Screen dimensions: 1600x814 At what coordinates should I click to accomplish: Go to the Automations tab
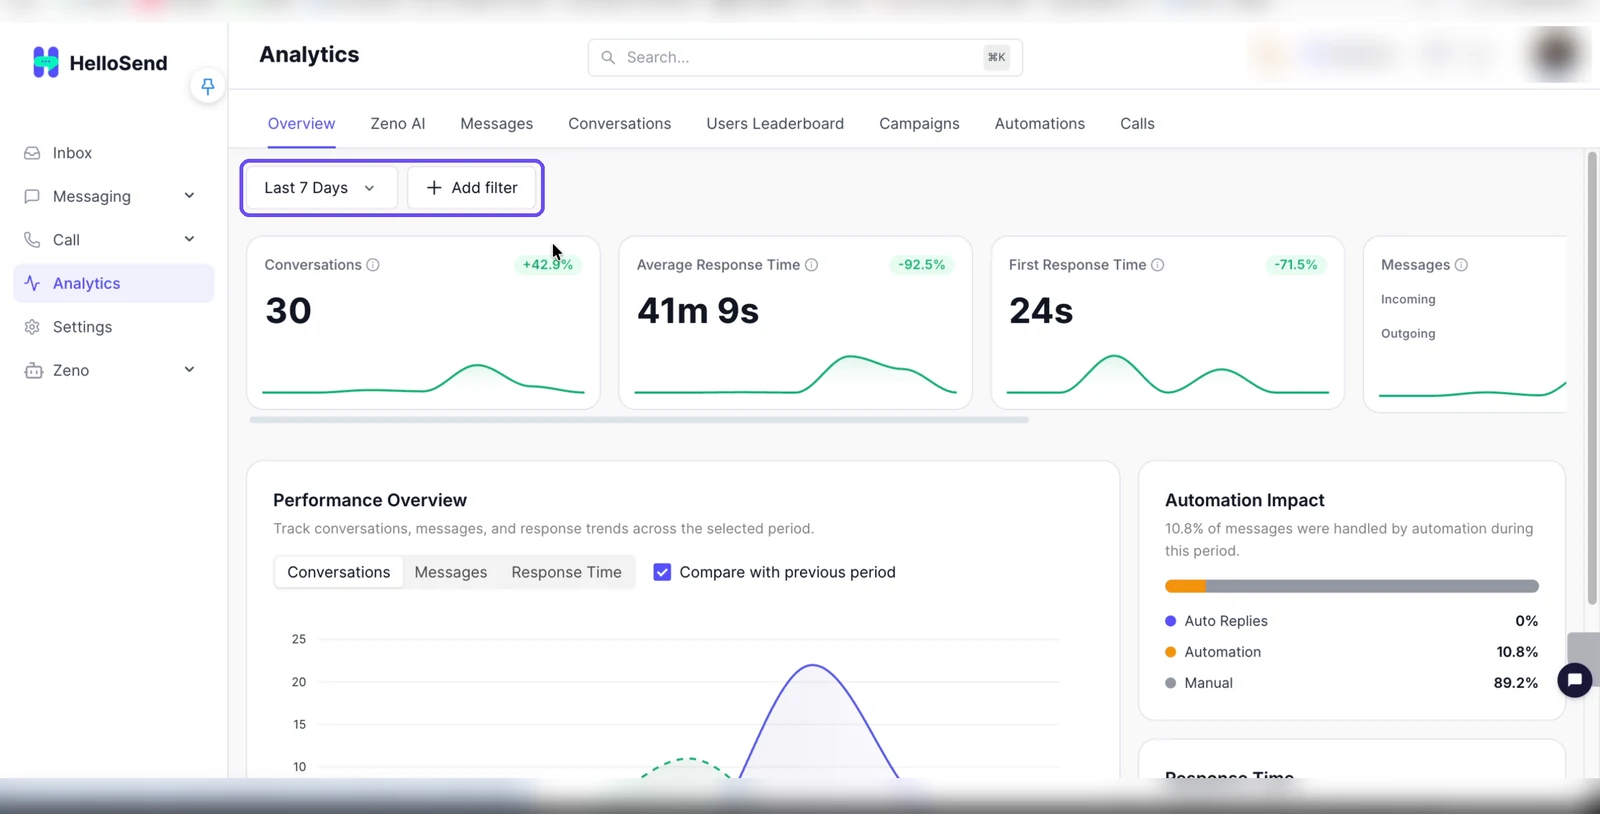pyautogui.click(x=1040, y=124)
